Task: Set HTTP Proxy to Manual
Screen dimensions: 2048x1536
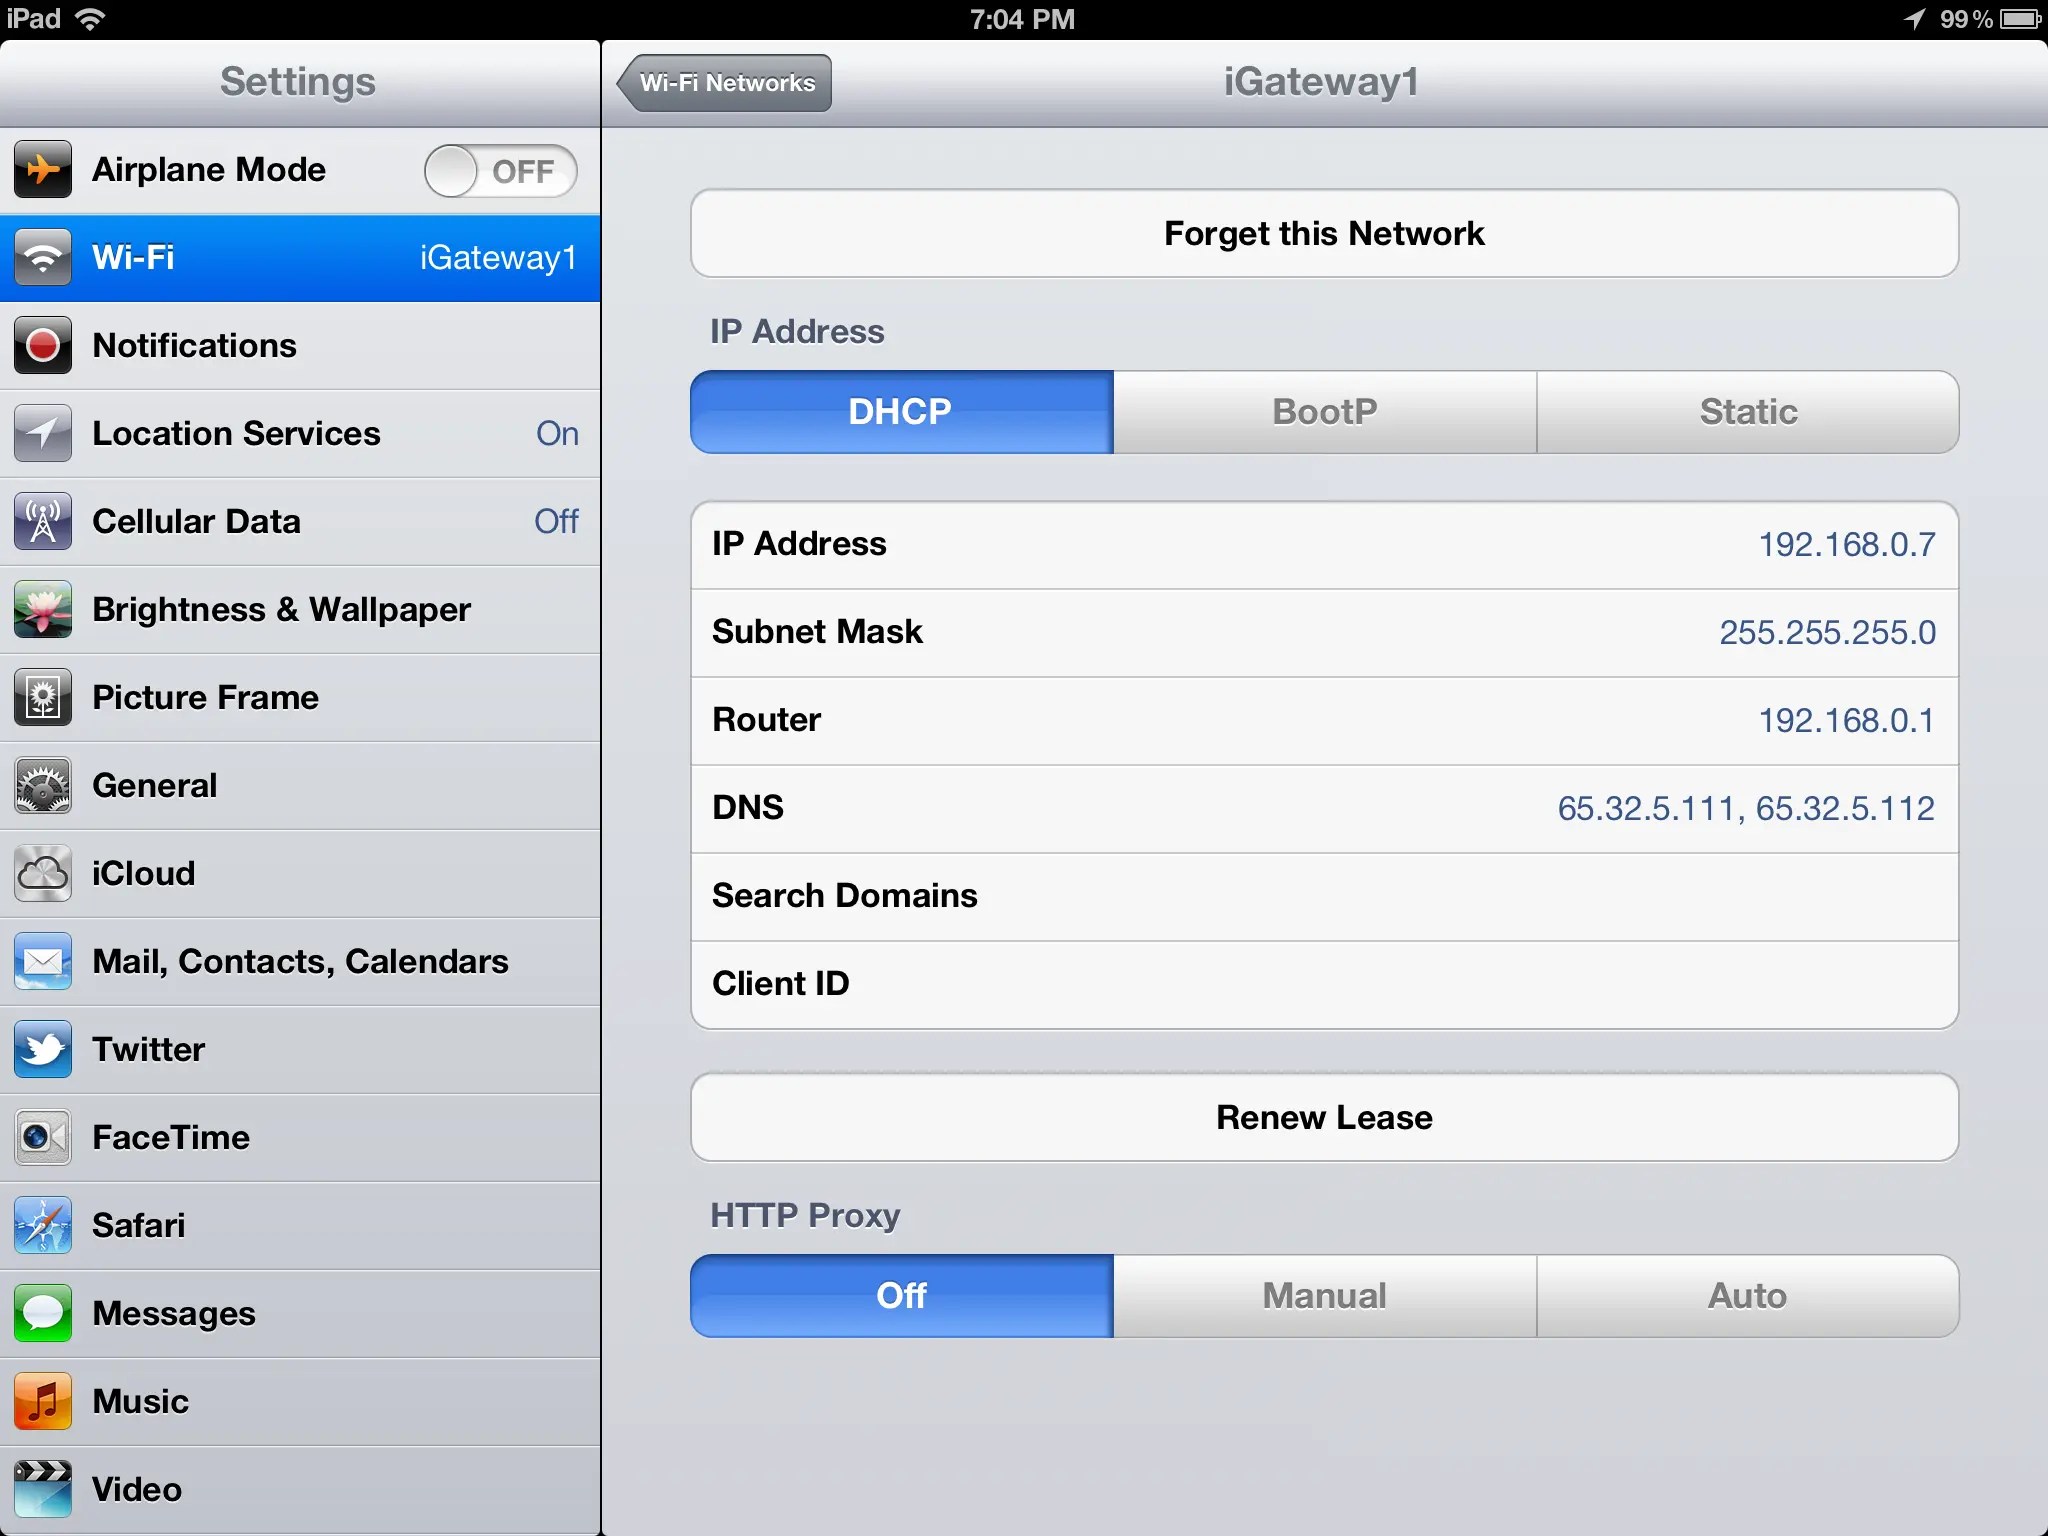Action: point(1324,1296)
